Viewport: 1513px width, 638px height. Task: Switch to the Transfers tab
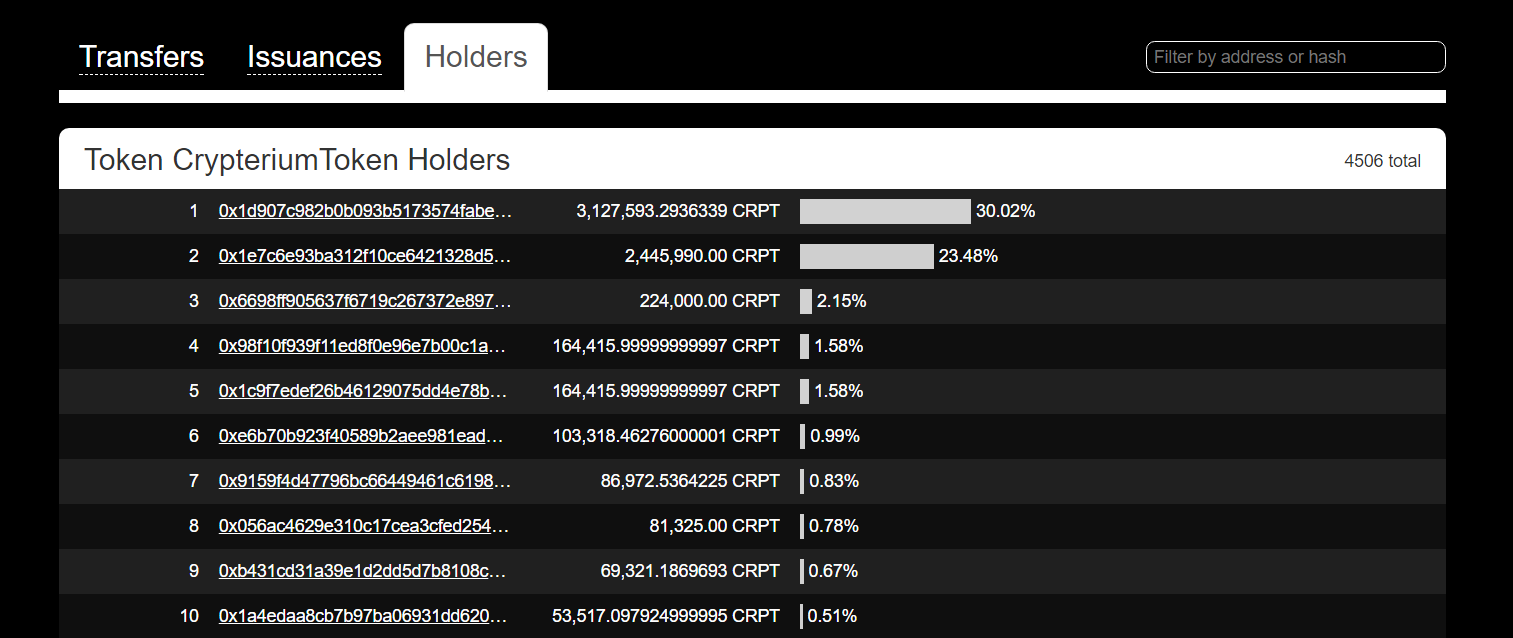[141, 57]
